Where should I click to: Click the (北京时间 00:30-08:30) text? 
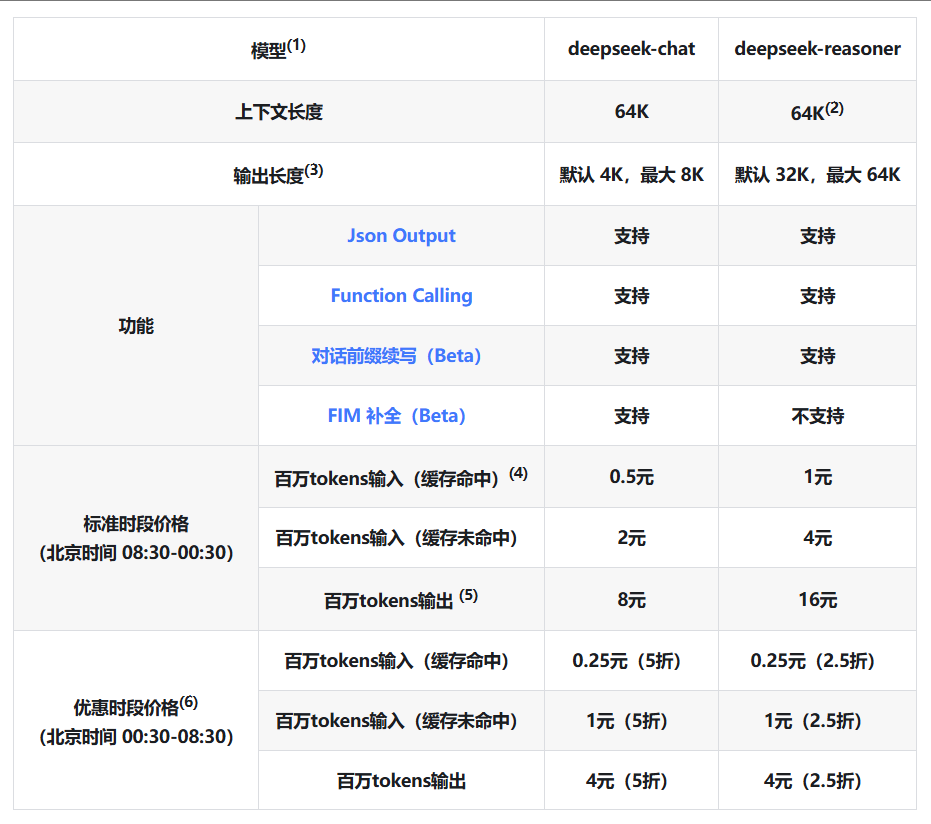[136, 737]
